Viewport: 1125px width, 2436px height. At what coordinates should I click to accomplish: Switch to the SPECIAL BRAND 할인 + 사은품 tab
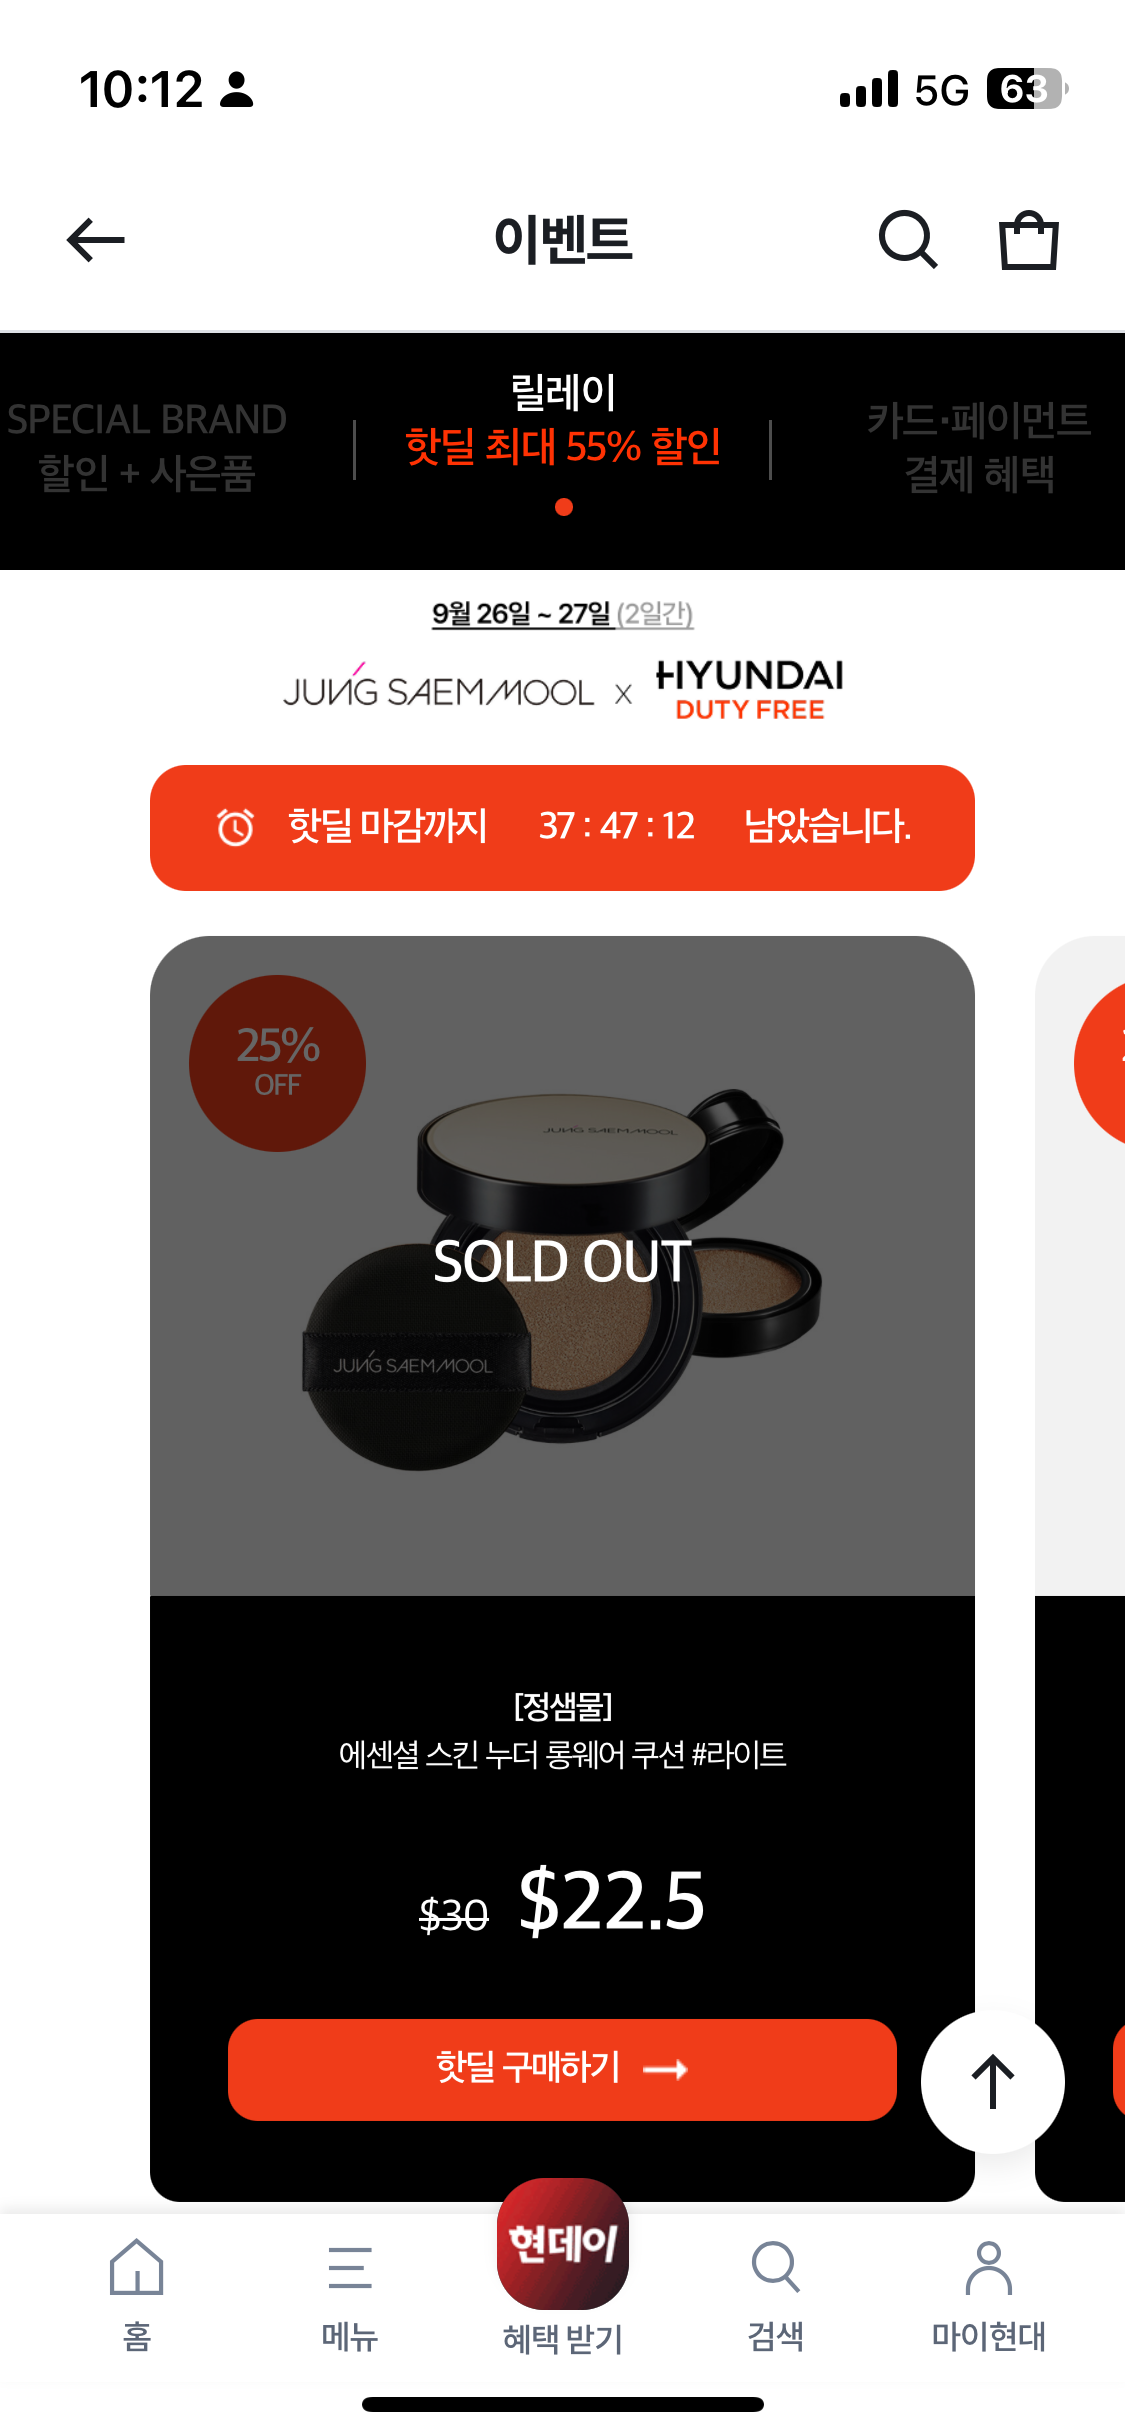tap(147, 447)
